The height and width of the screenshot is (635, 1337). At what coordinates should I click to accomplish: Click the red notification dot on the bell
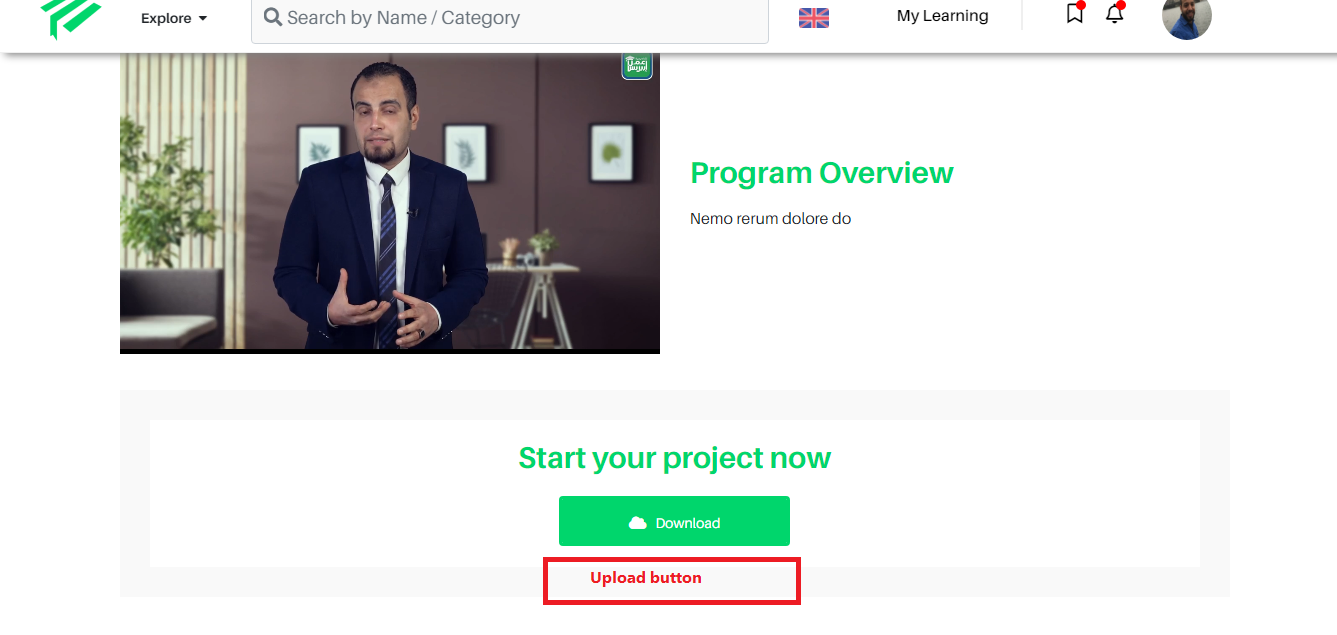pyautogui.click(x=1120, y=5)
